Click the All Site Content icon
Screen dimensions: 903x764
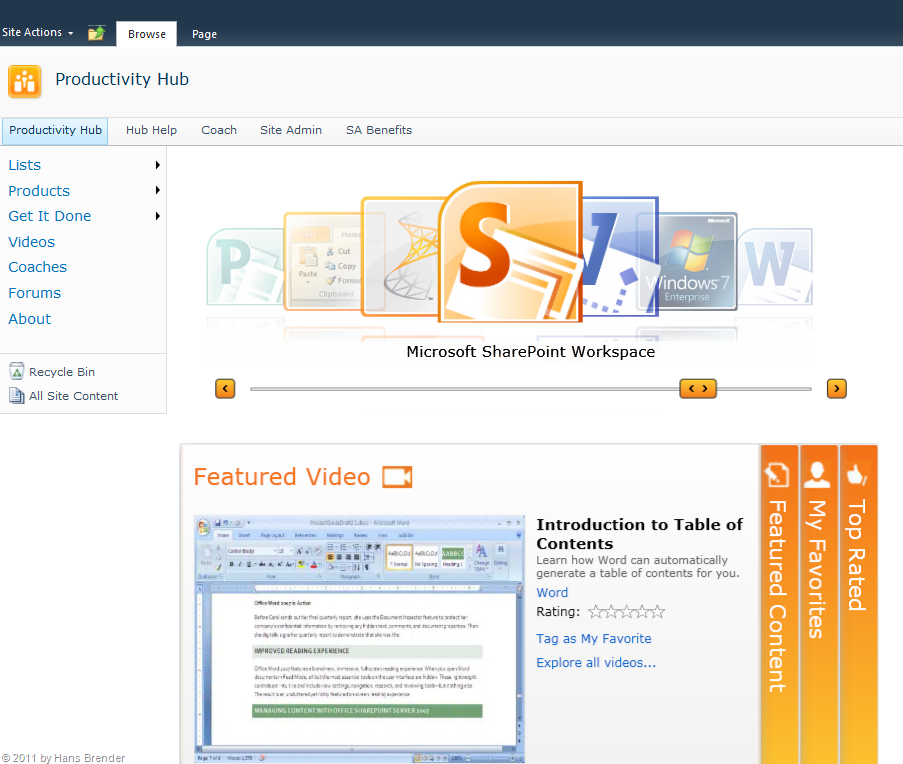16,396
